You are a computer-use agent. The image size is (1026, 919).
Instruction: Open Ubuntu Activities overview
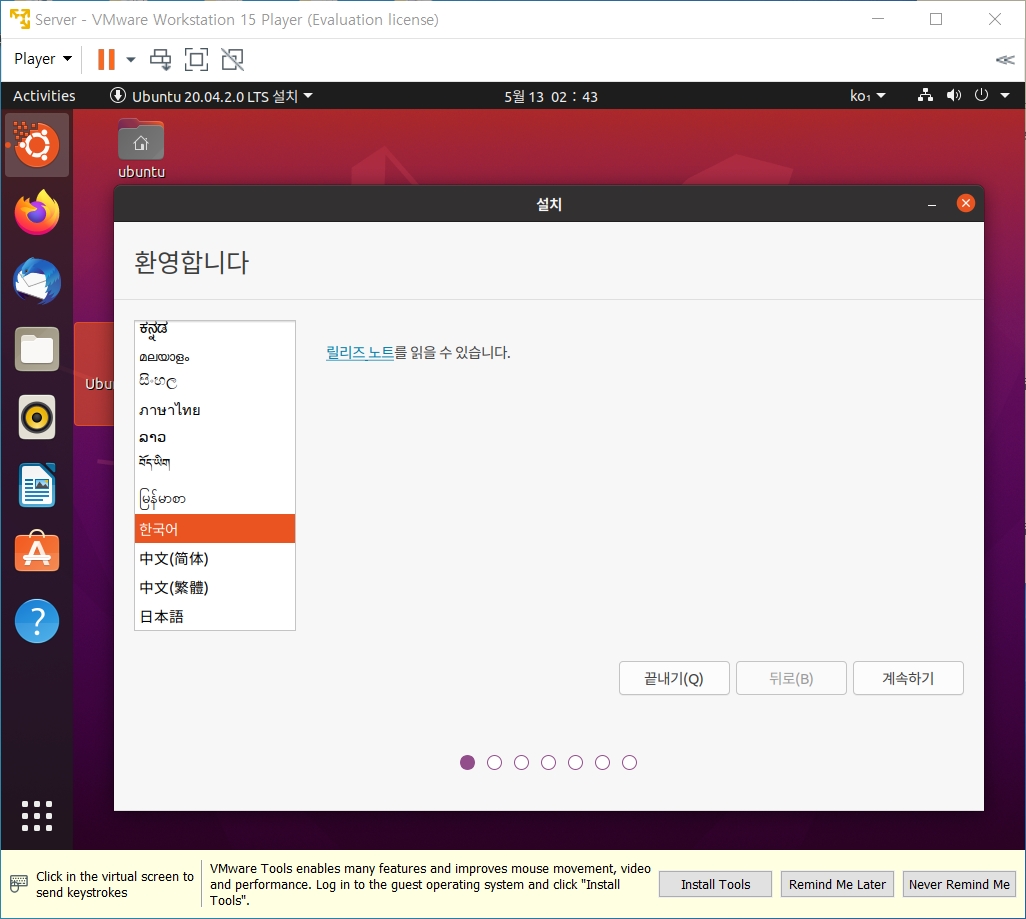point(44,96)
